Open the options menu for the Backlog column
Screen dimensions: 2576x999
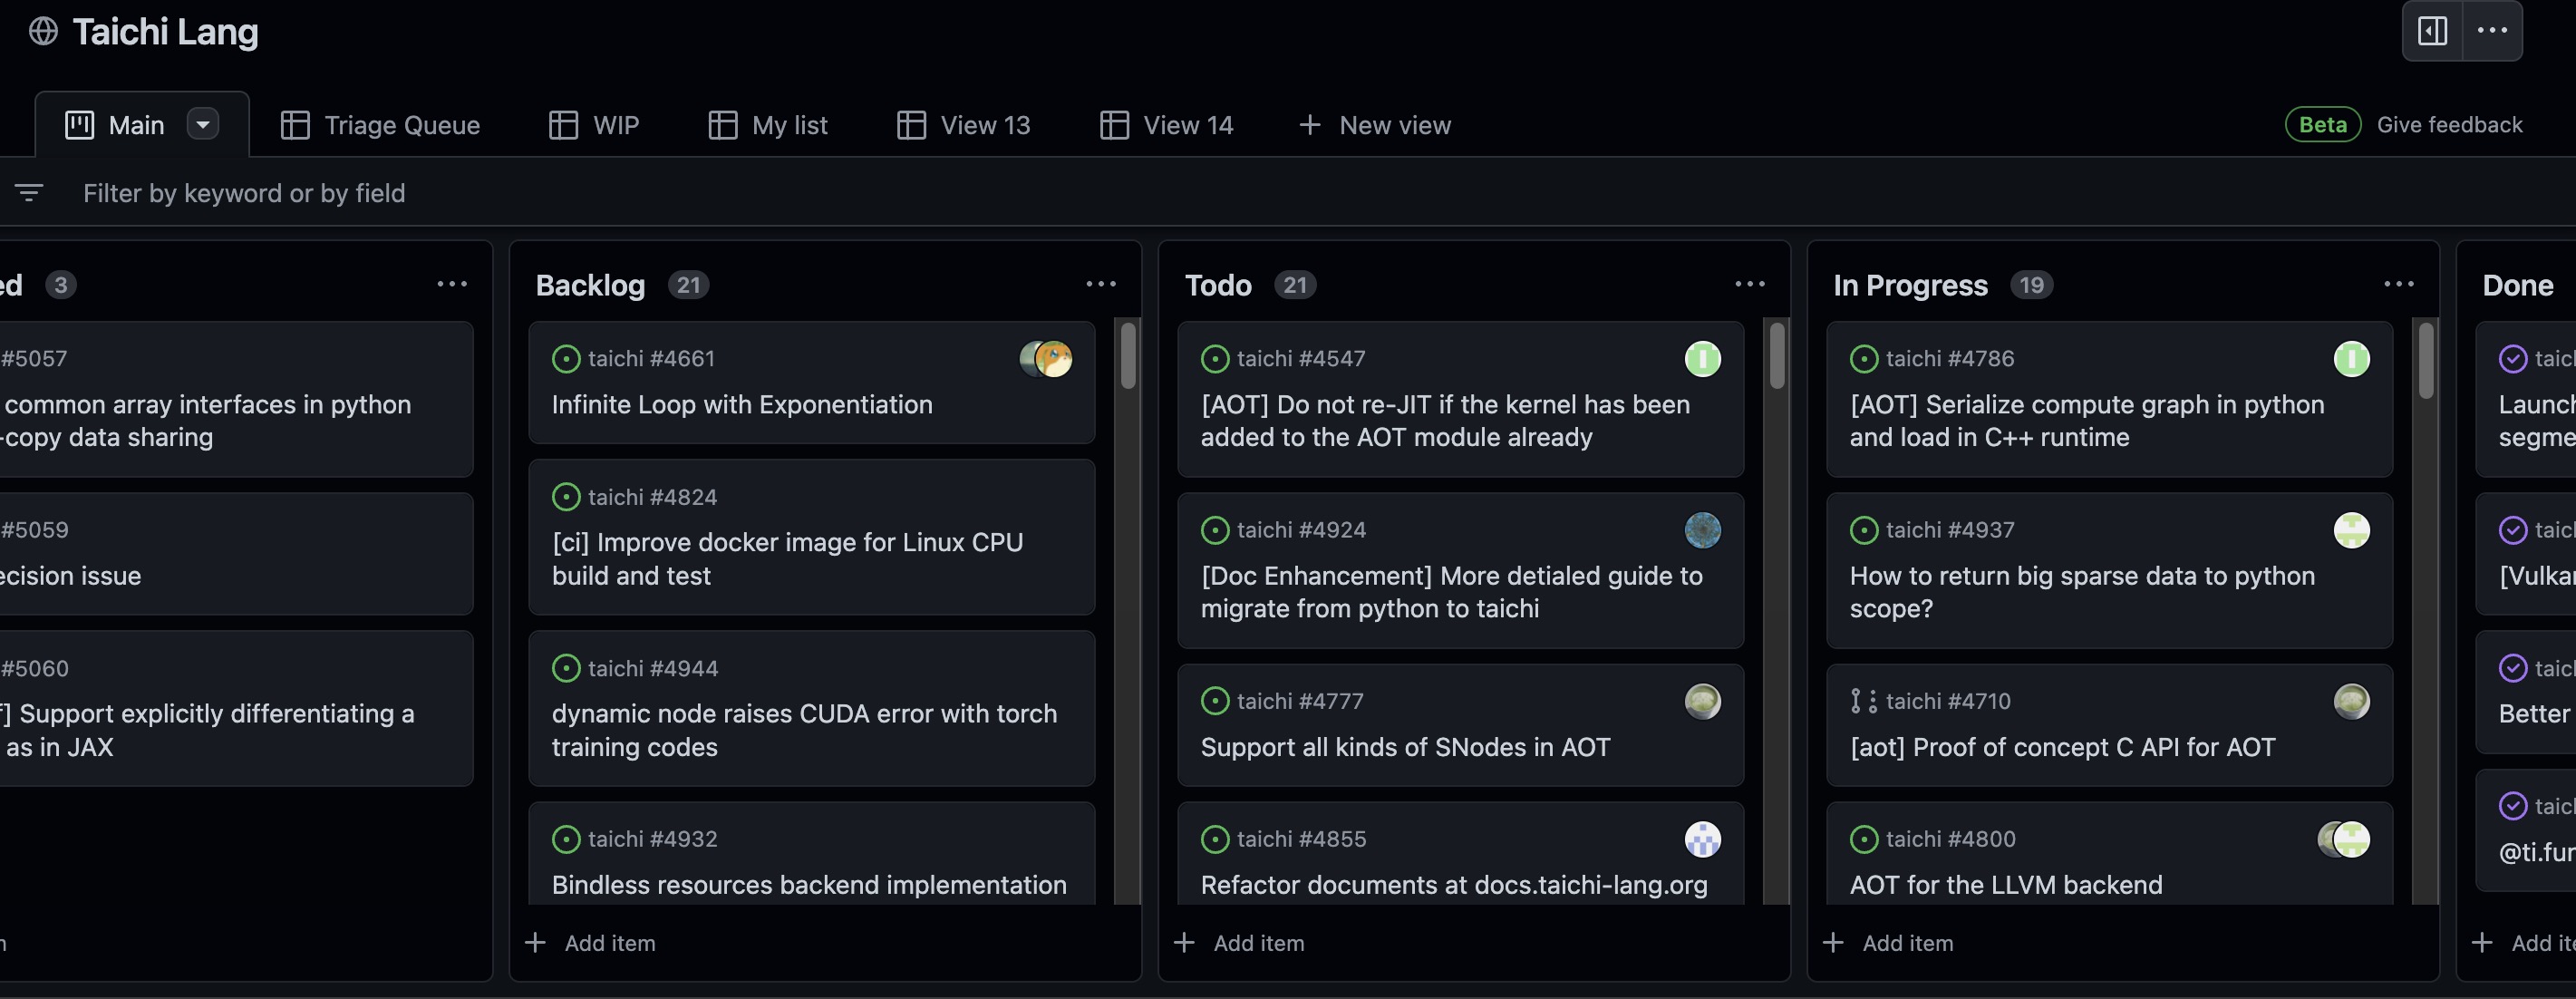pyautogui.click(x=1100, y=284)
